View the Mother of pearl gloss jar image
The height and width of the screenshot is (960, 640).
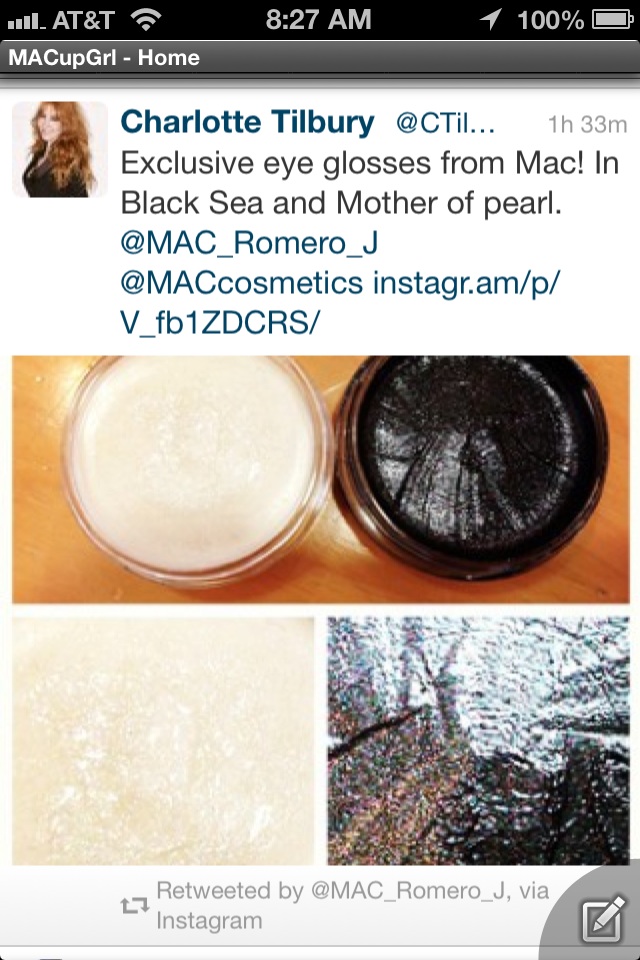point(197,471)
